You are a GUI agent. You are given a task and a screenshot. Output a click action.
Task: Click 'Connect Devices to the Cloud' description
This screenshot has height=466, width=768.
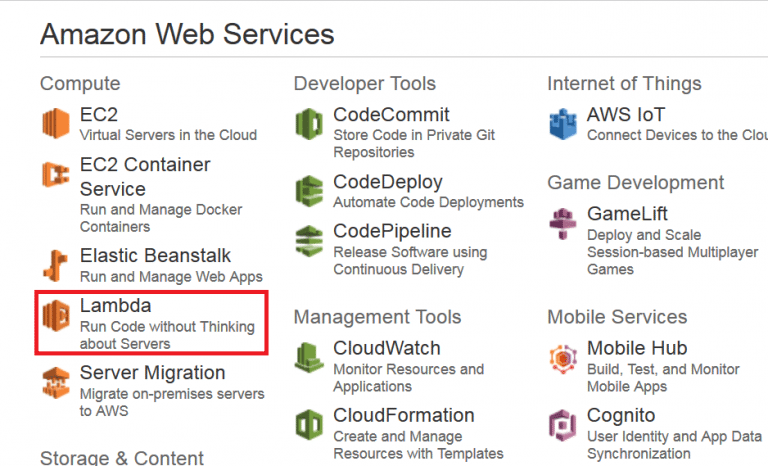point(677,135)
